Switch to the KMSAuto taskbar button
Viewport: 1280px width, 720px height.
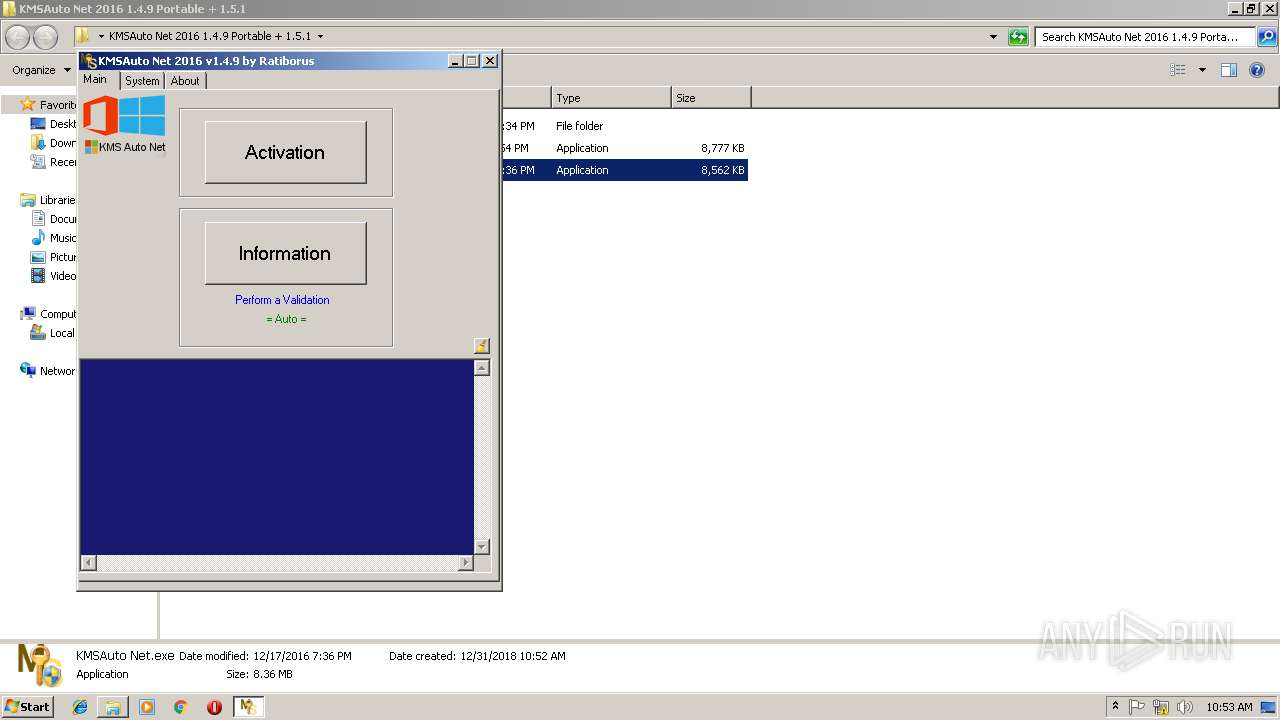[x=248, y=707]
